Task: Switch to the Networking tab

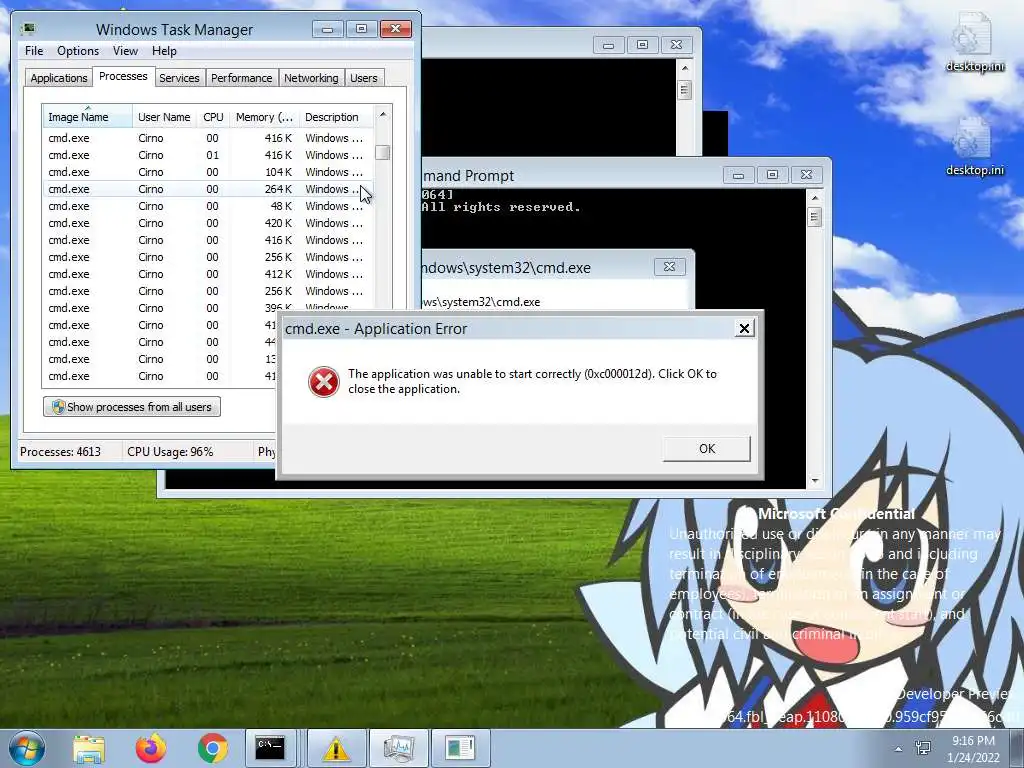Action: point(311,78)
